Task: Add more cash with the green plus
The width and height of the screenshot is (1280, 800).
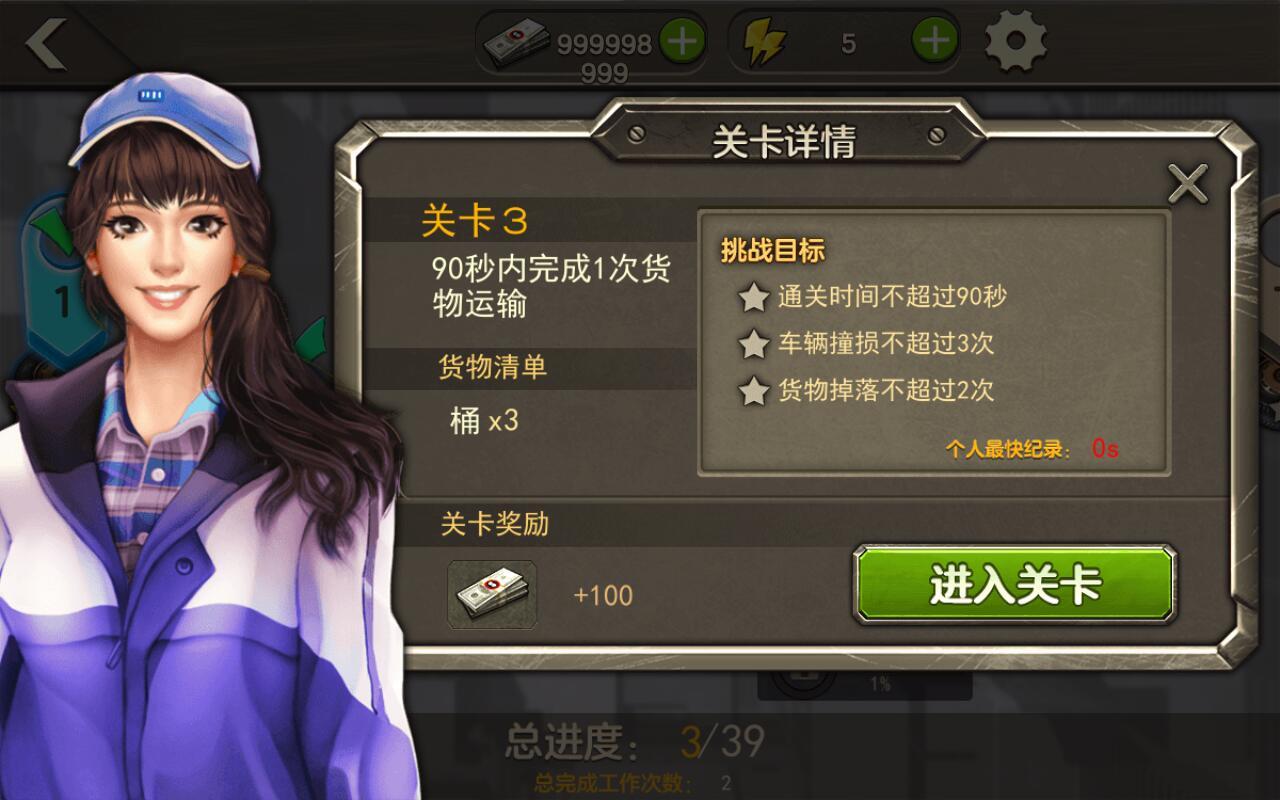Action: 683,41
